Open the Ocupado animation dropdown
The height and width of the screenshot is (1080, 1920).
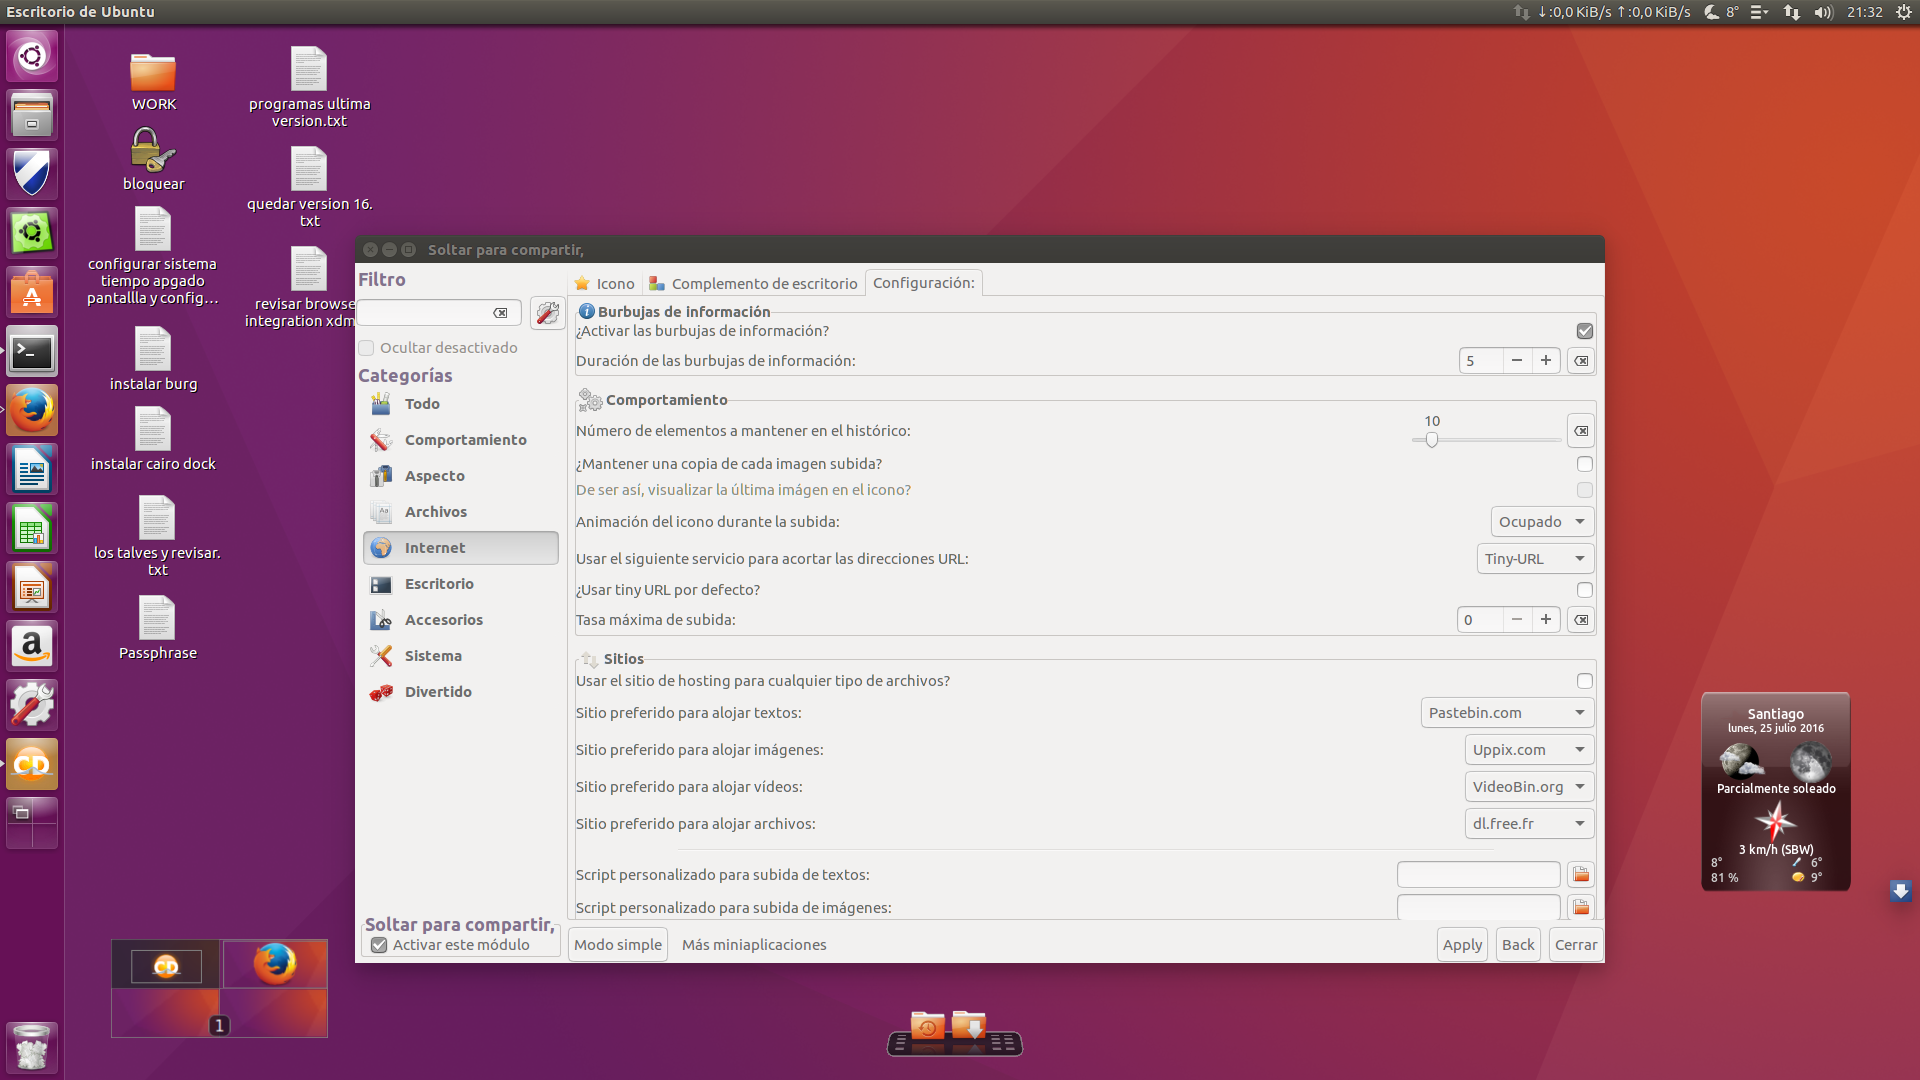click(1542, 522)
